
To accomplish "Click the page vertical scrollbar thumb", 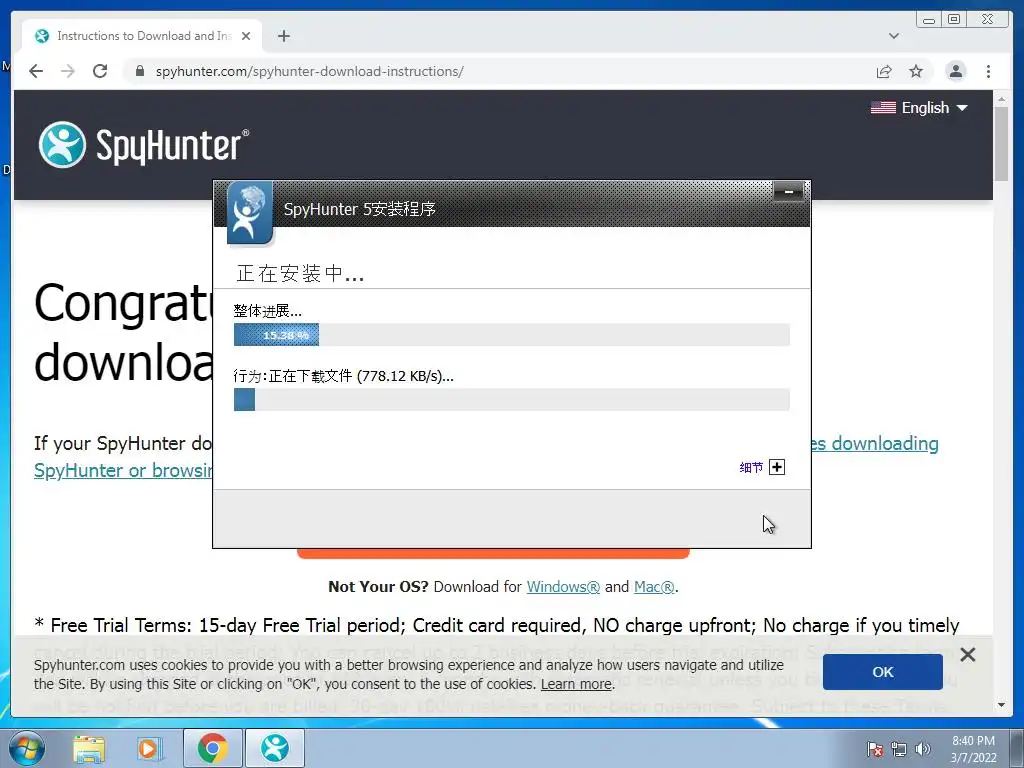I will tap(1001, 144).
